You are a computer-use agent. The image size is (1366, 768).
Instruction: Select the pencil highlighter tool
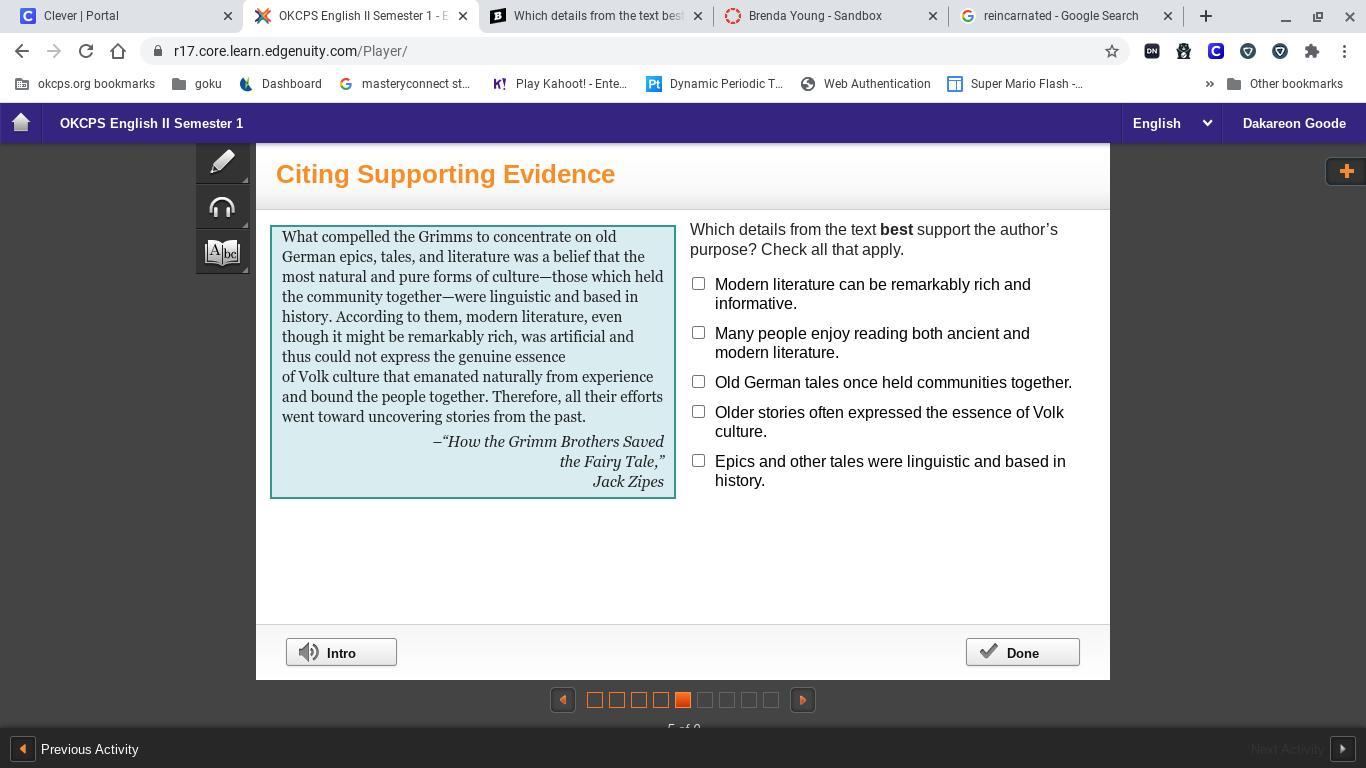pos(222,162)
